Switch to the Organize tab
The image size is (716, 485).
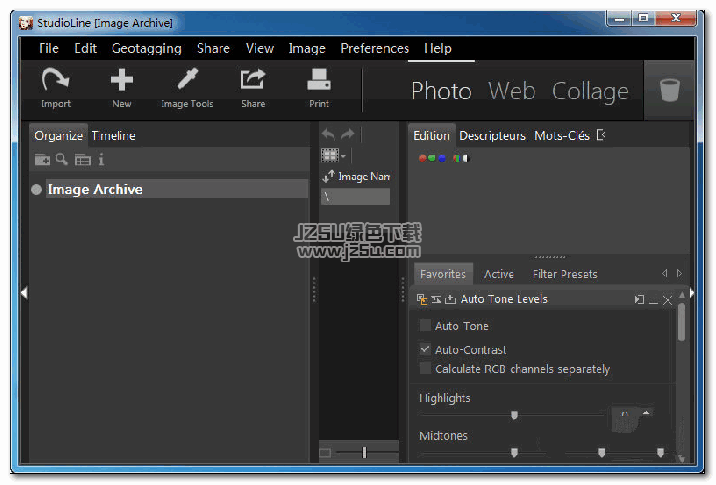coord(58,136)
